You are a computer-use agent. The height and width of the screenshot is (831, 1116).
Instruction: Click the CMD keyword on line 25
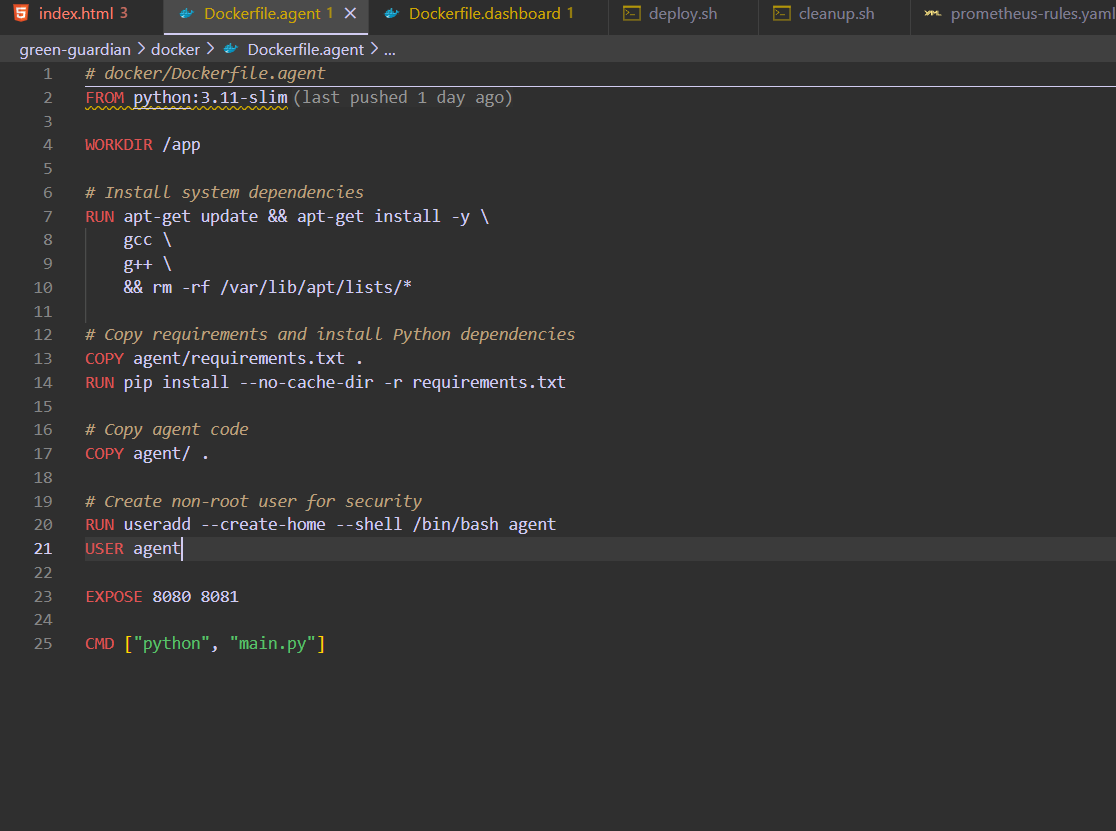(x=100, y=644)
